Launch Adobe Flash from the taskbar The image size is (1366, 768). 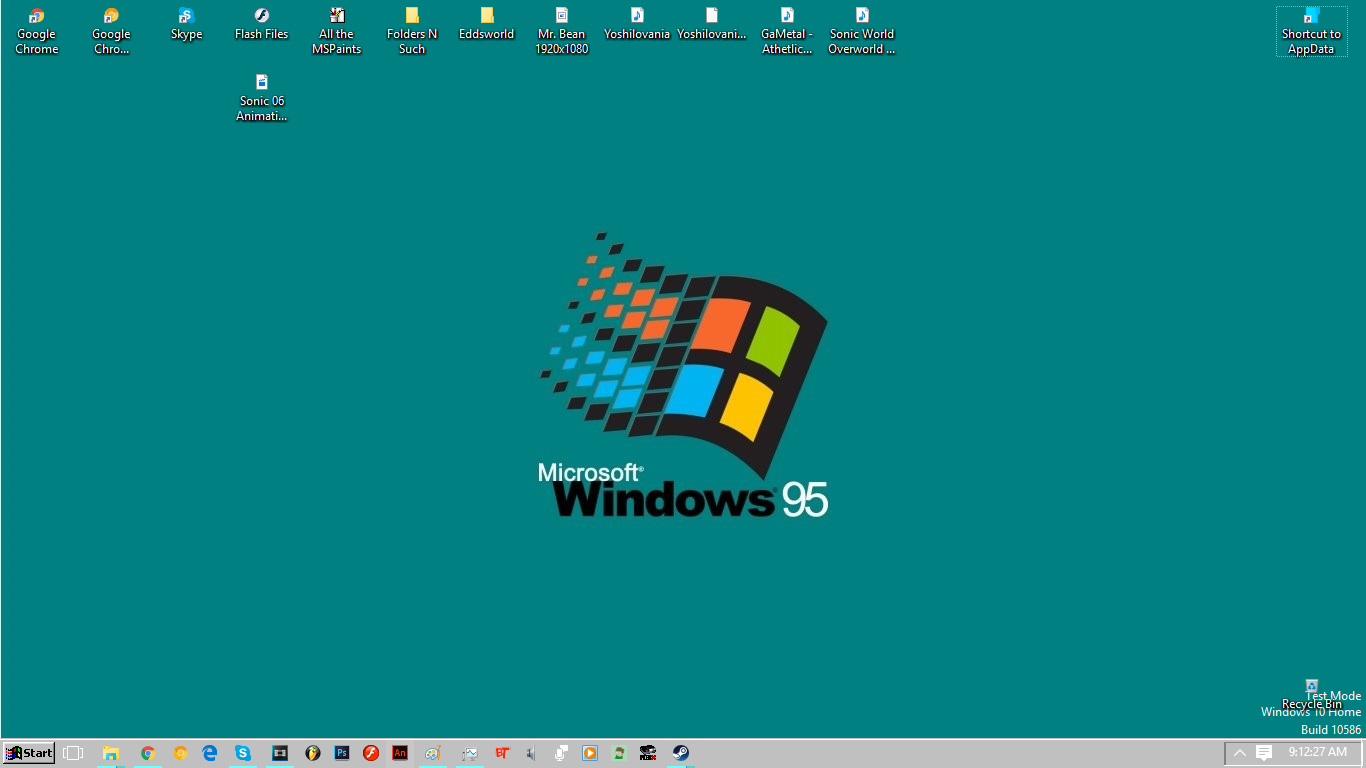click(x=371, y=753)
